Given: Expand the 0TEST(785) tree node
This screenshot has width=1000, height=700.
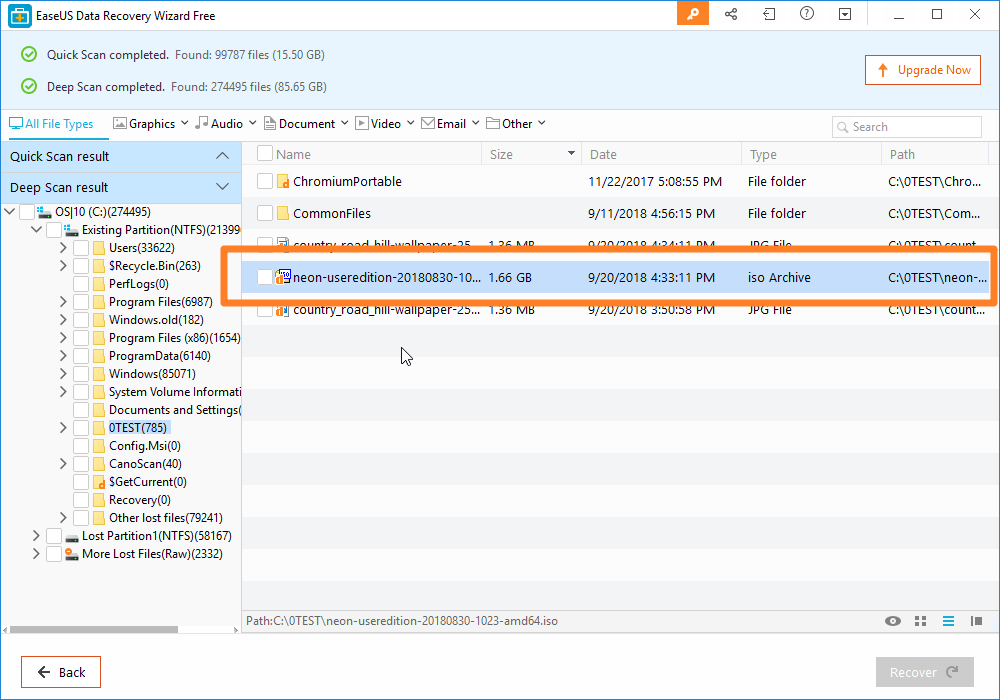Looking at the screenshot, I should pos(63,427).
